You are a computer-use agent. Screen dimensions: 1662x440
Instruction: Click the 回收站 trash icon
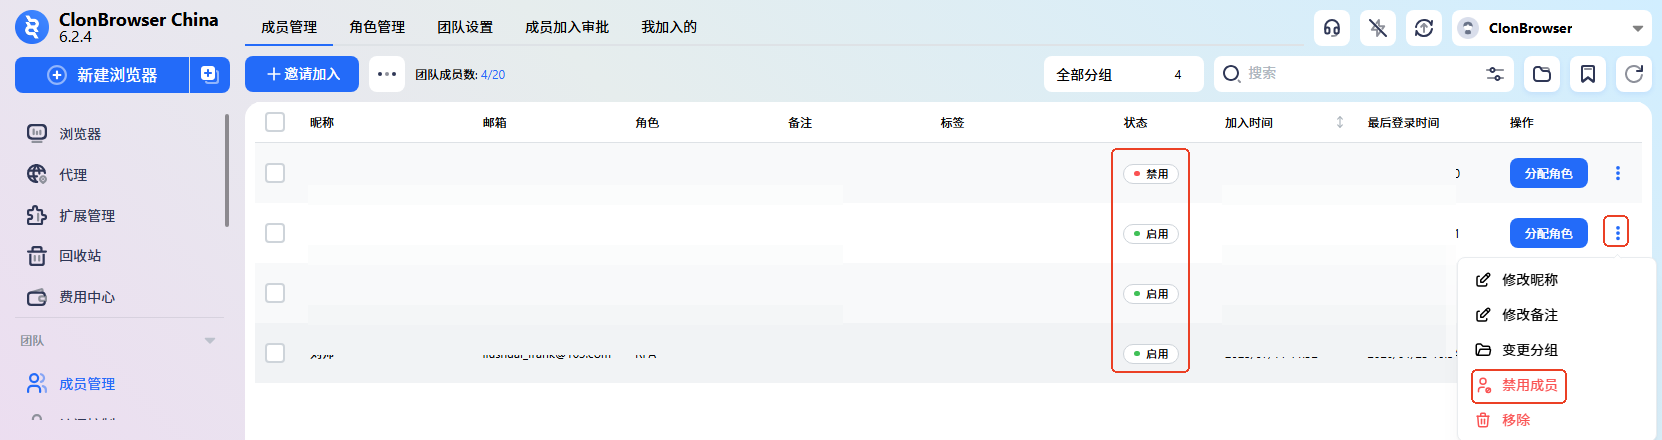37,256
